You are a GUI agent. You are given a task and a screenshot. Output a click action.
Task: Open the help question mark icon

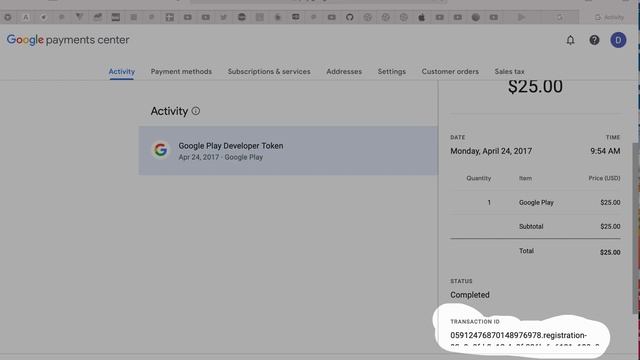click(594, 40)
